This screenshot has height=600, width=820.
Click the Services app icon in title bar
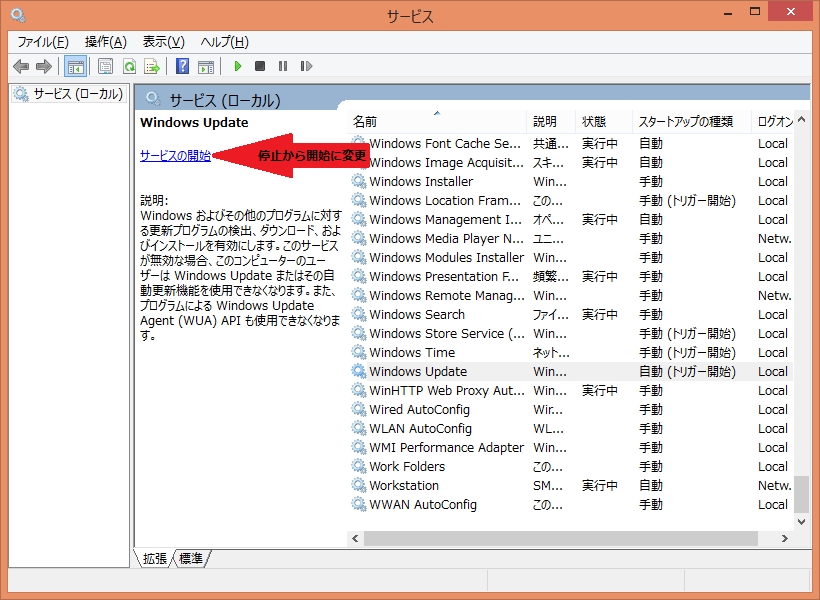point(18,15)
